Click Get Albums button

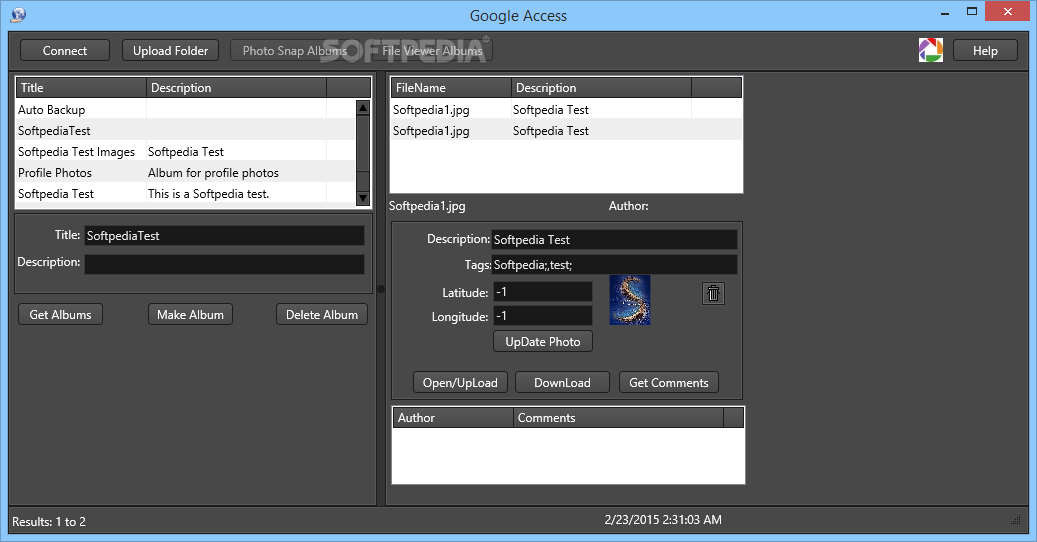click(60, 315)
